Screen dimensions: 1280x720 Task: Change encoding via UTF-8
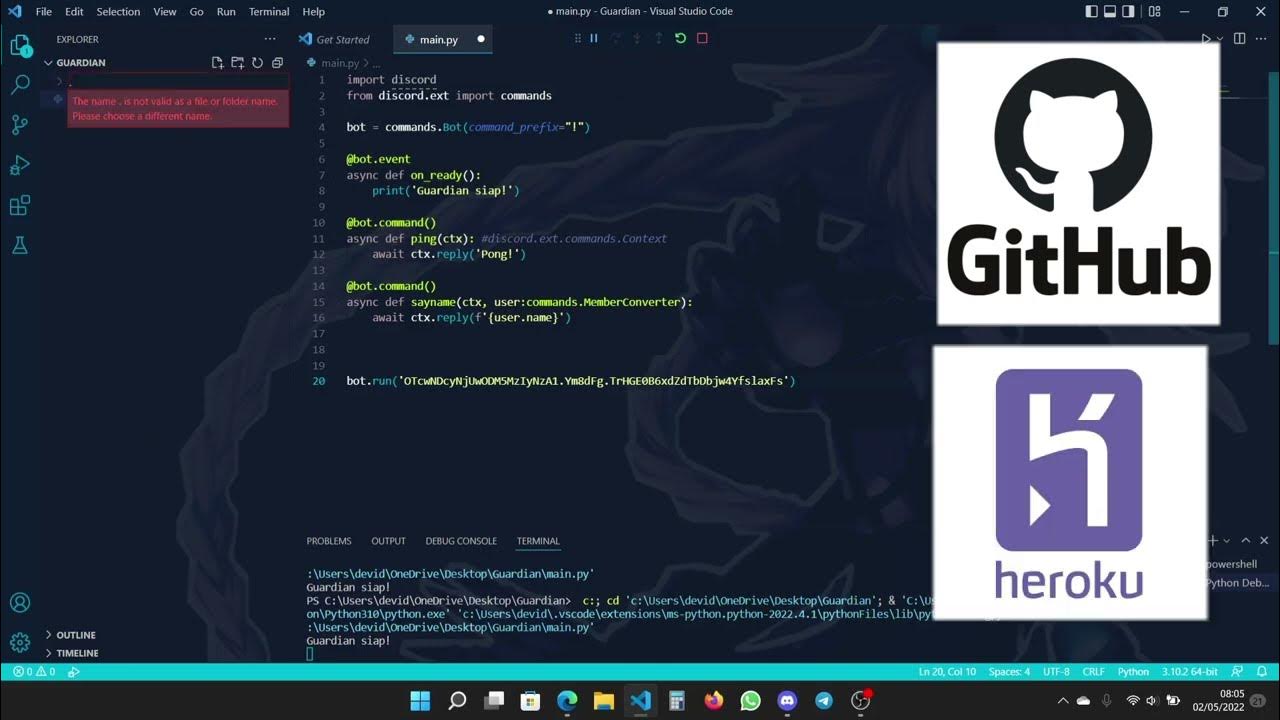(1055, 672)
